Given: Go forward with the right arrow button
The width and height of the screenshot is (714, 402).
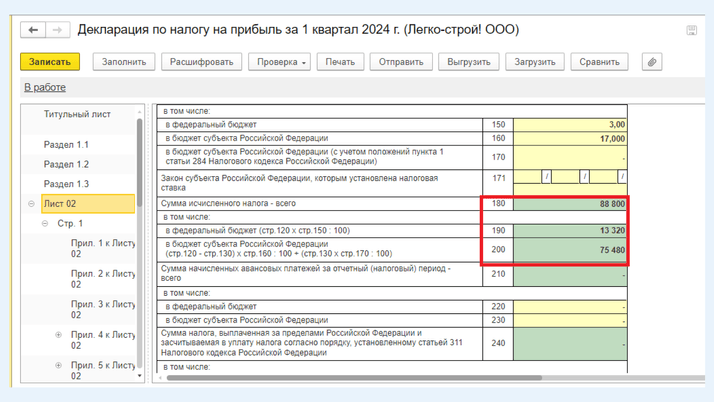Looking at the screenshot, I should tap(57, 30).
